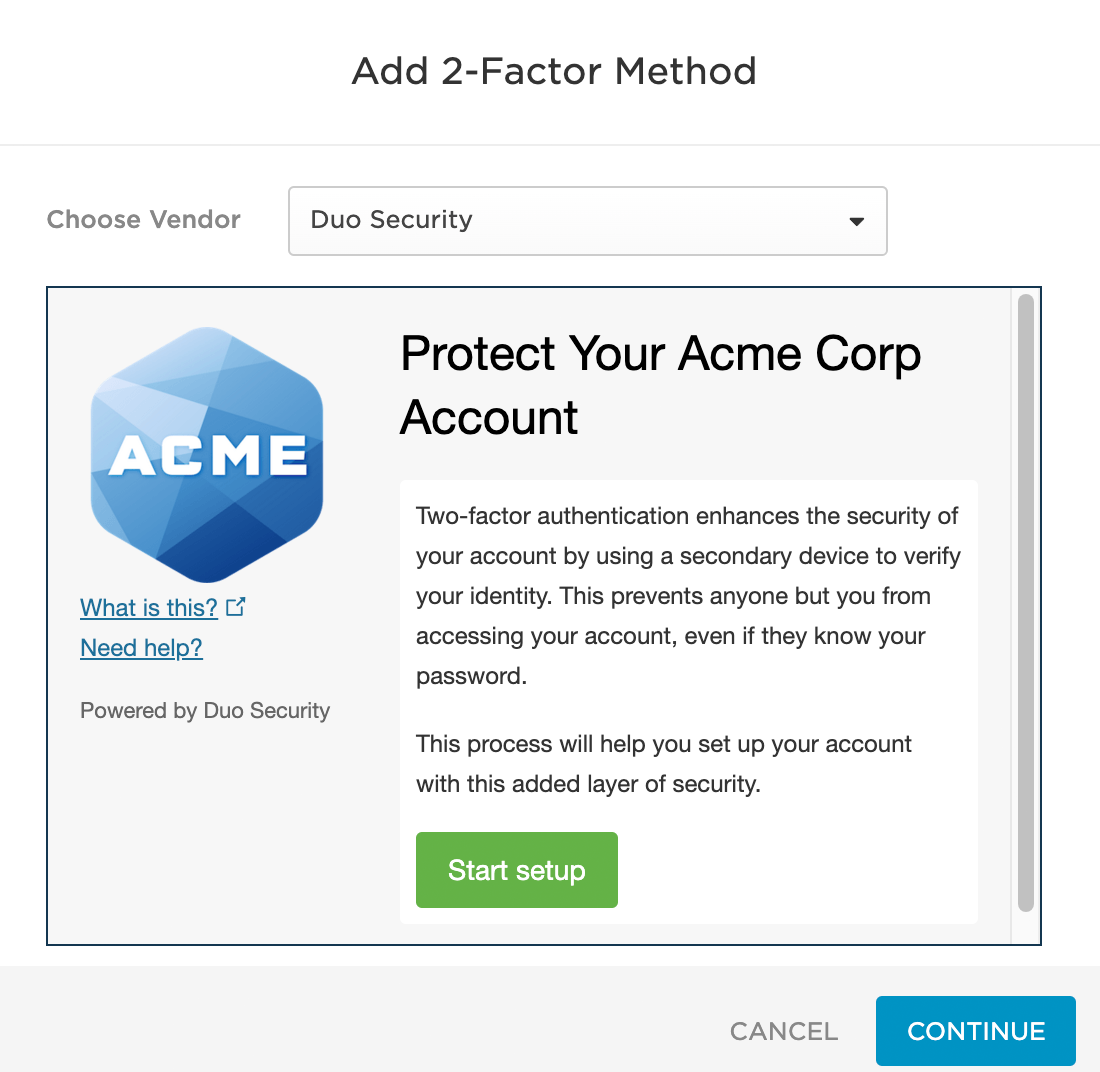Click the two-factor authentication description paragraph
1100x1072 pixels.
coord(688,596)
